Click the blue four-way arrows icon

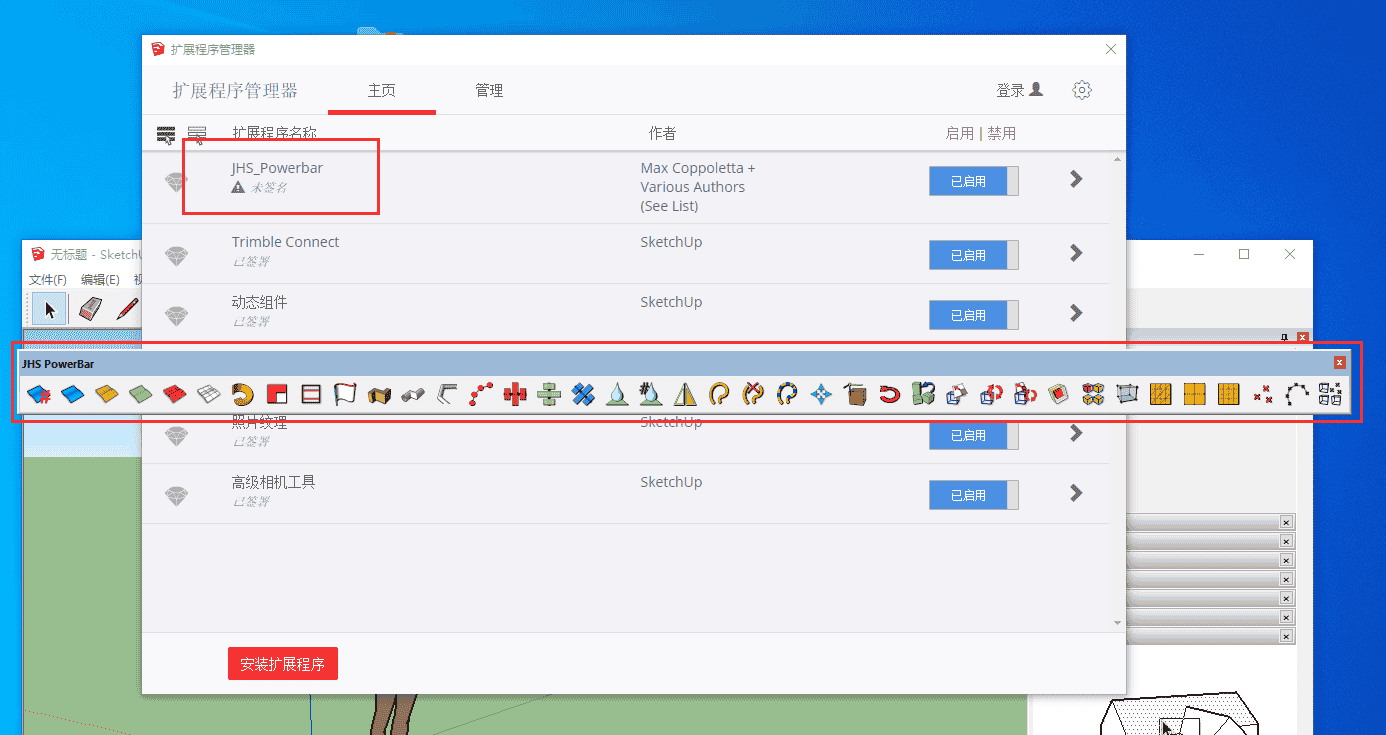click(x=821, y=394)
